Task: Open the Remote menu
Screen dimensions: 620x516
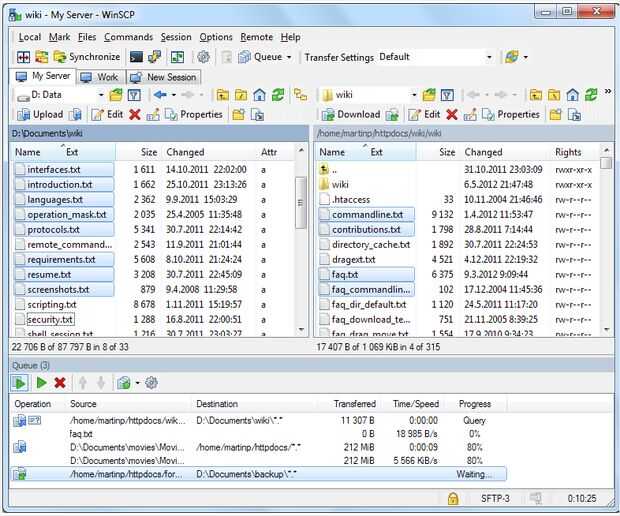Action: [257, 37]
